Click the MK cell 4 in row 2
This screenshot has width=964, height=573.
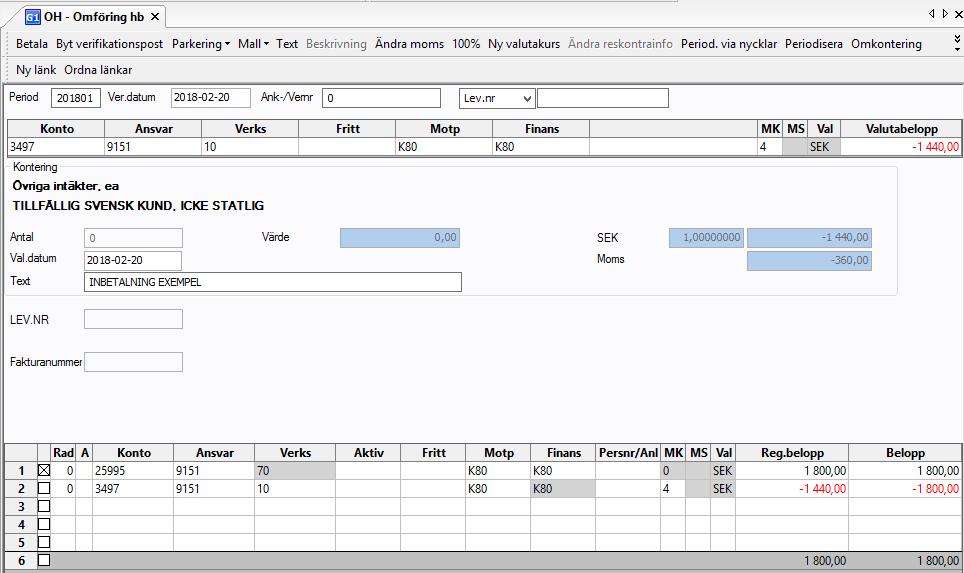tap(673, 489)
